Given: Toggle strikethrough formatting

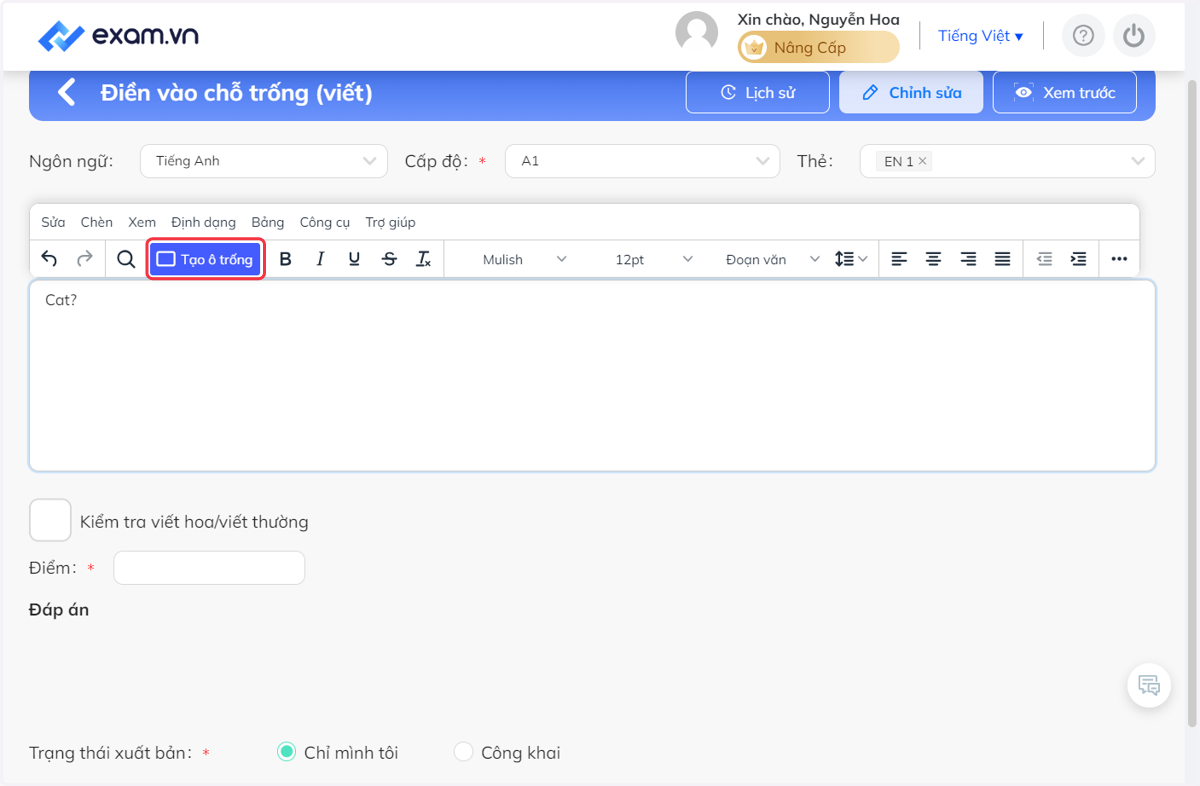Looking at the screenshot, I should (389, 259).
